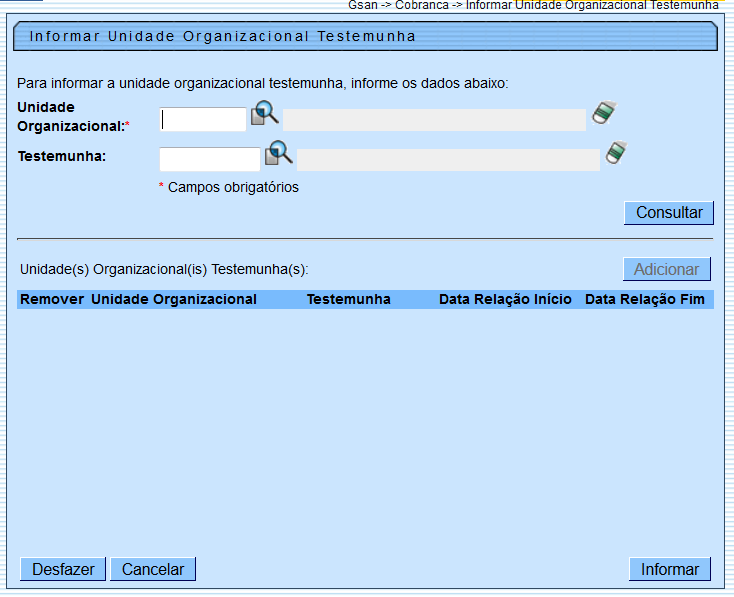The width and height of the screenshot is (734, 597).
Task: Click the Remover column header
Action: pos(52,299)
